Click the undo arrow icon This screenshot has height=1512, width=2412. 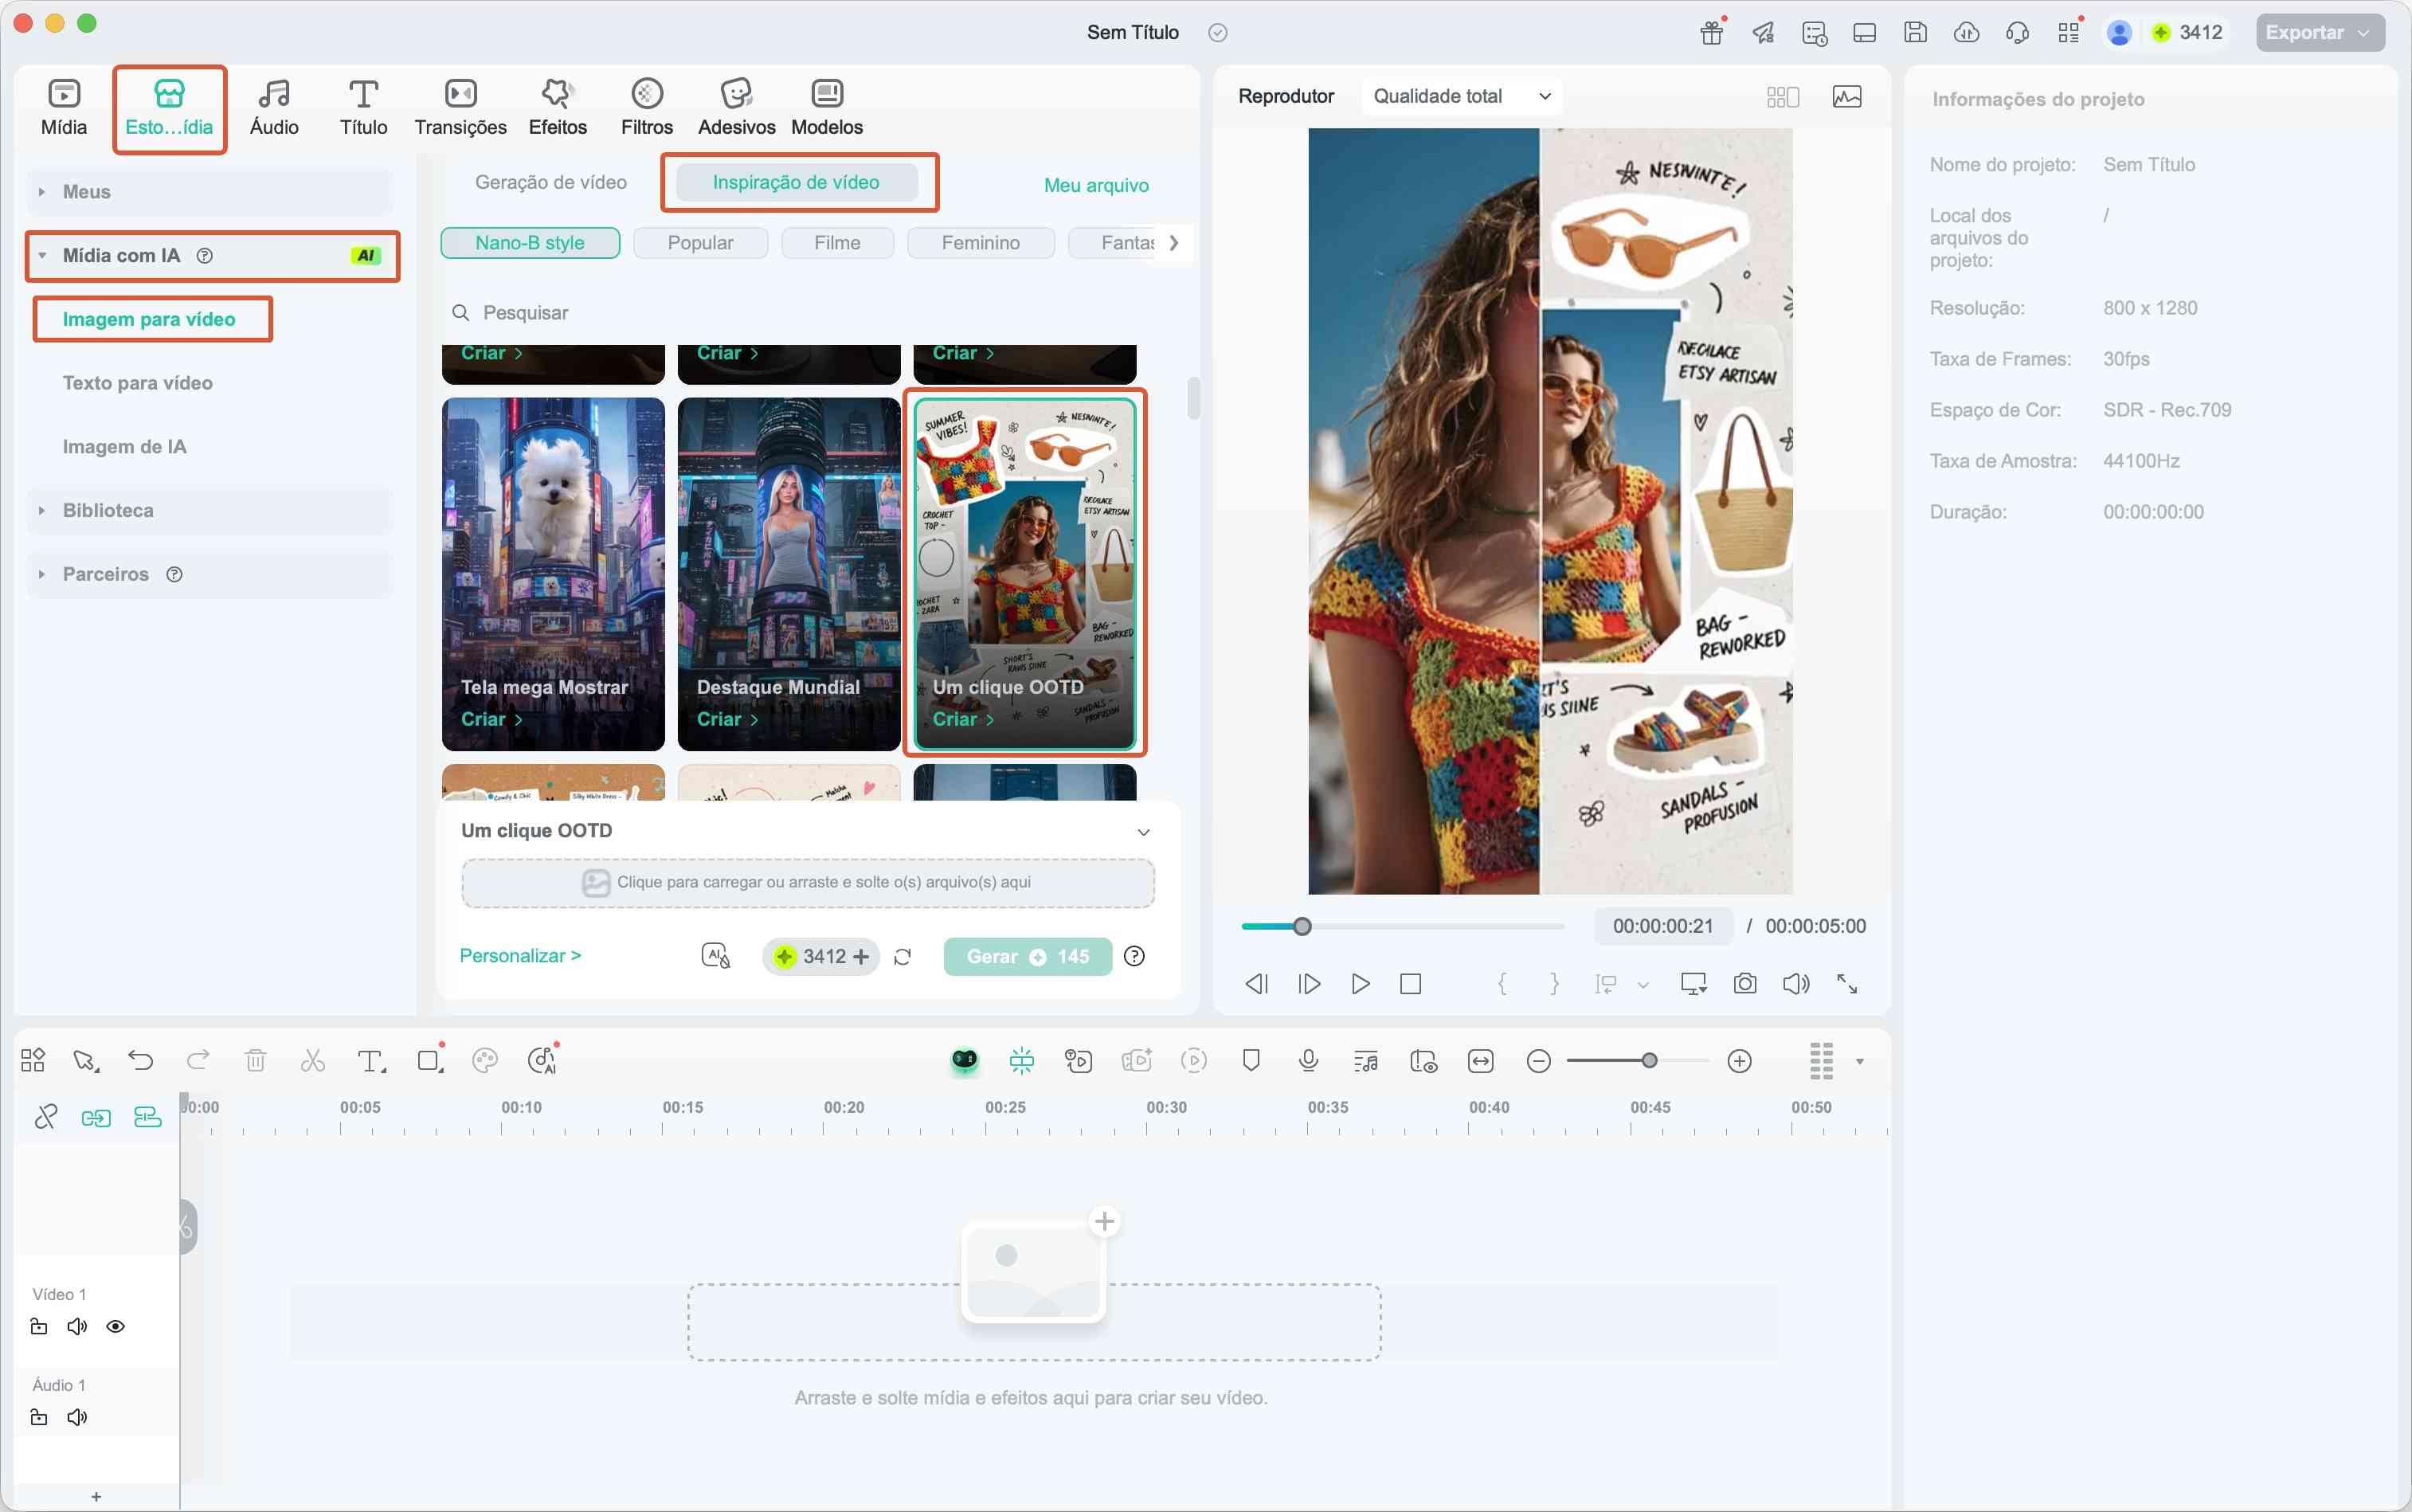(x=141, y=1061)
